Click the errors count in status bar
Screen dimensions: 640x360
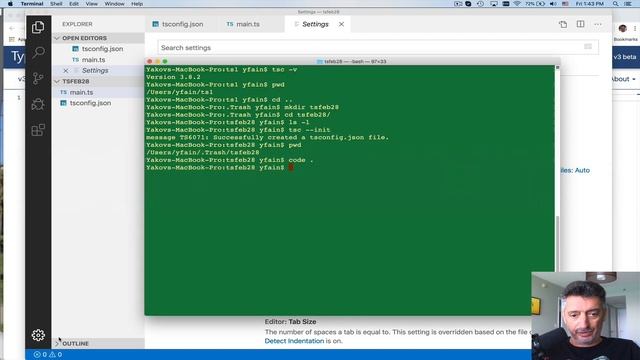tap(40, 355)
